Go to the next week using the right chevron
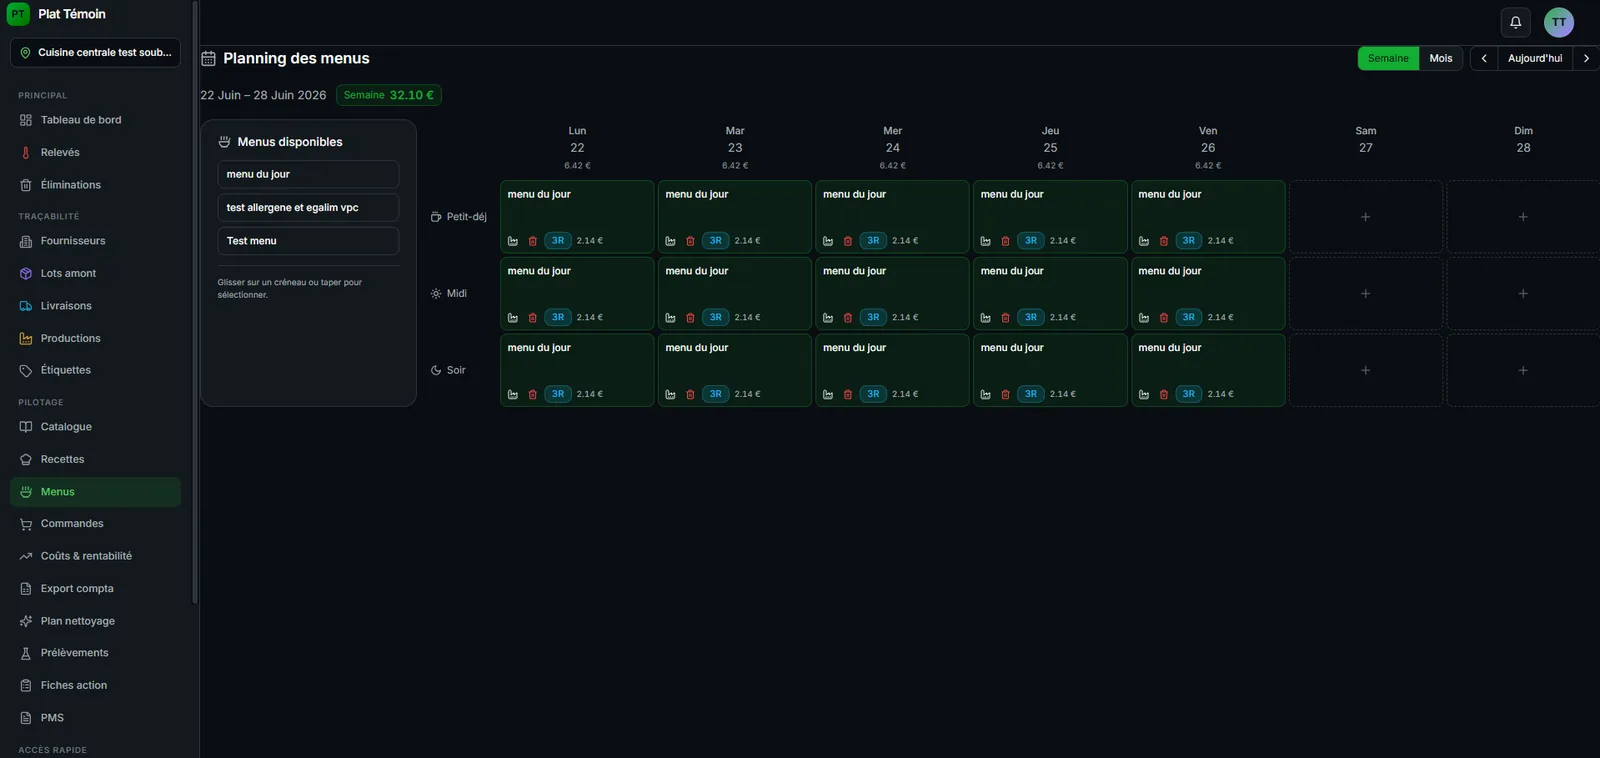1600x758 pixels. pos(1586,58)
